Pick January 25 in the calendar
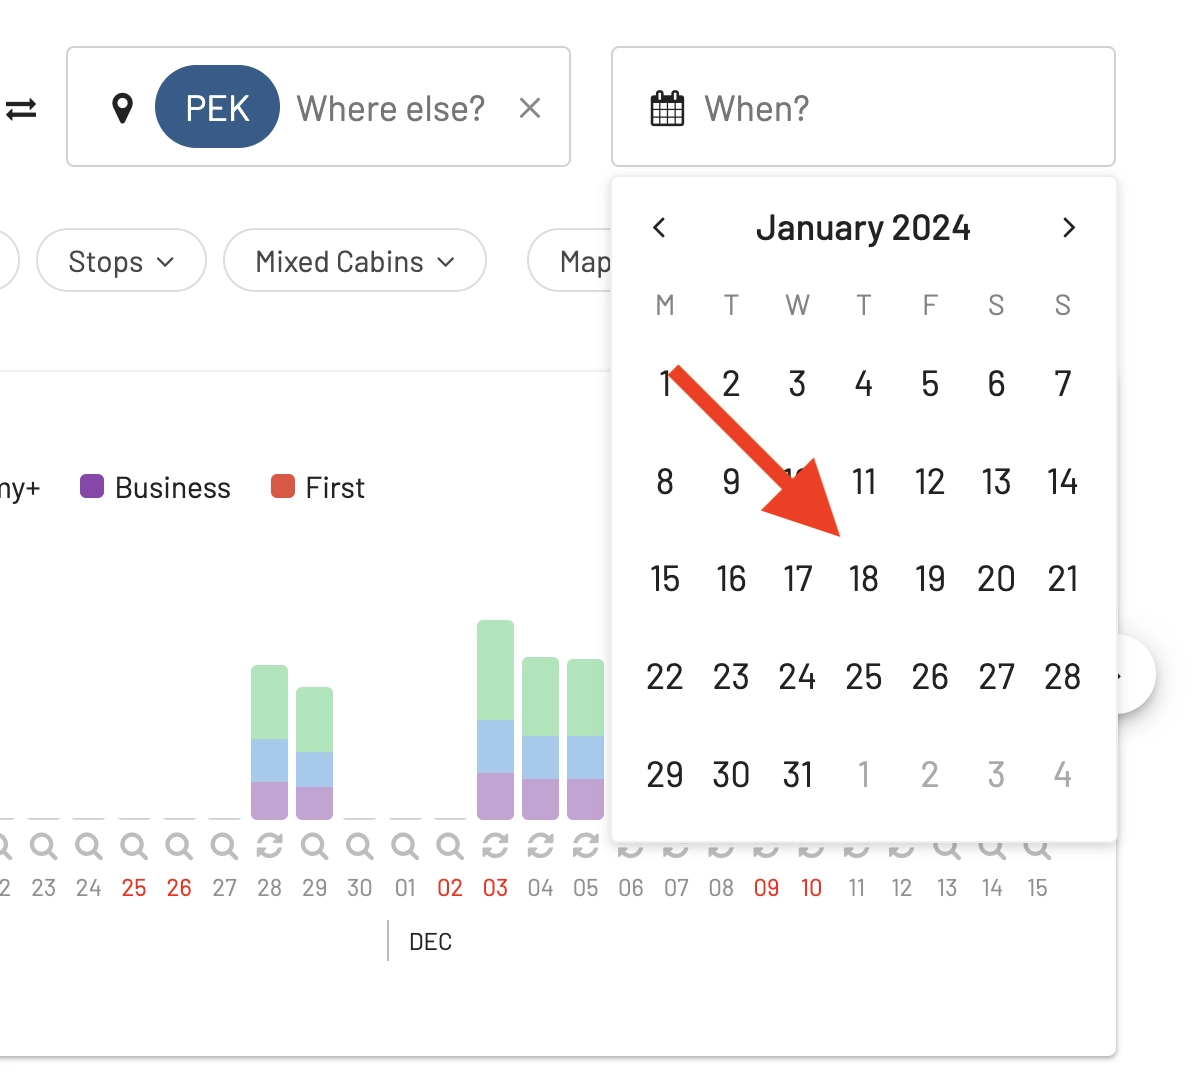Viewport: 1202px width, 1085px height. 863,677
